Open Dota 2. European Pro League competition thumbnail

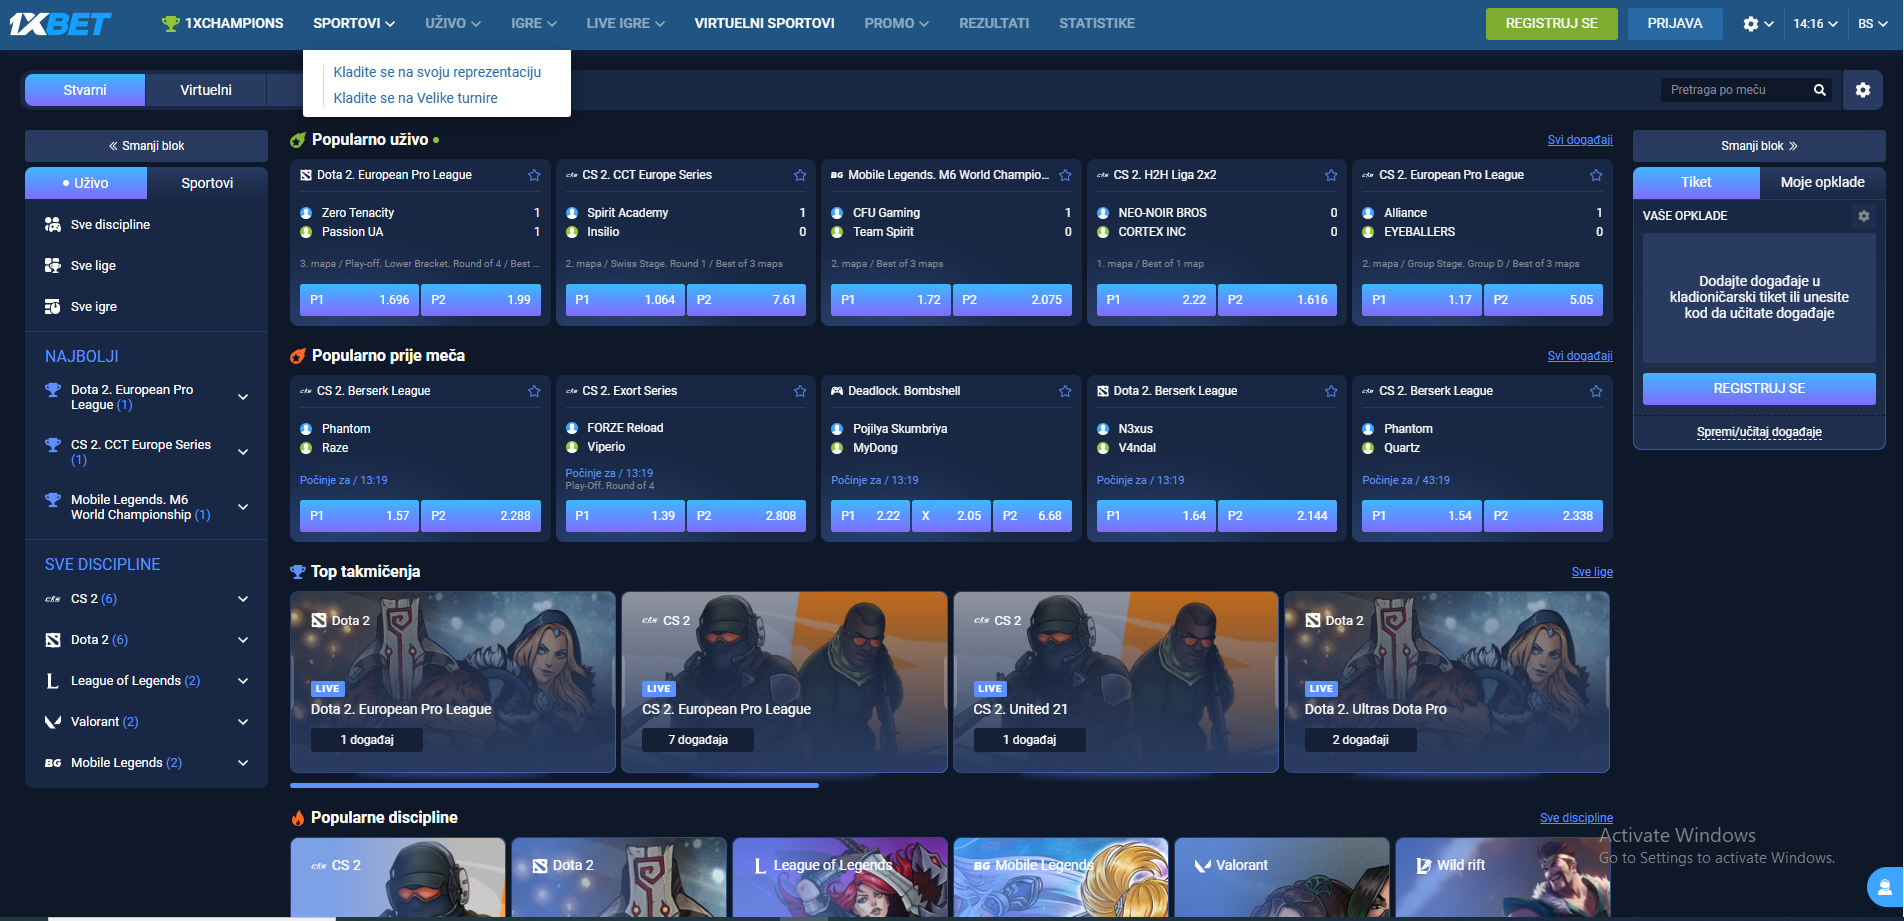pyautogui.click(x=453, y=682)
